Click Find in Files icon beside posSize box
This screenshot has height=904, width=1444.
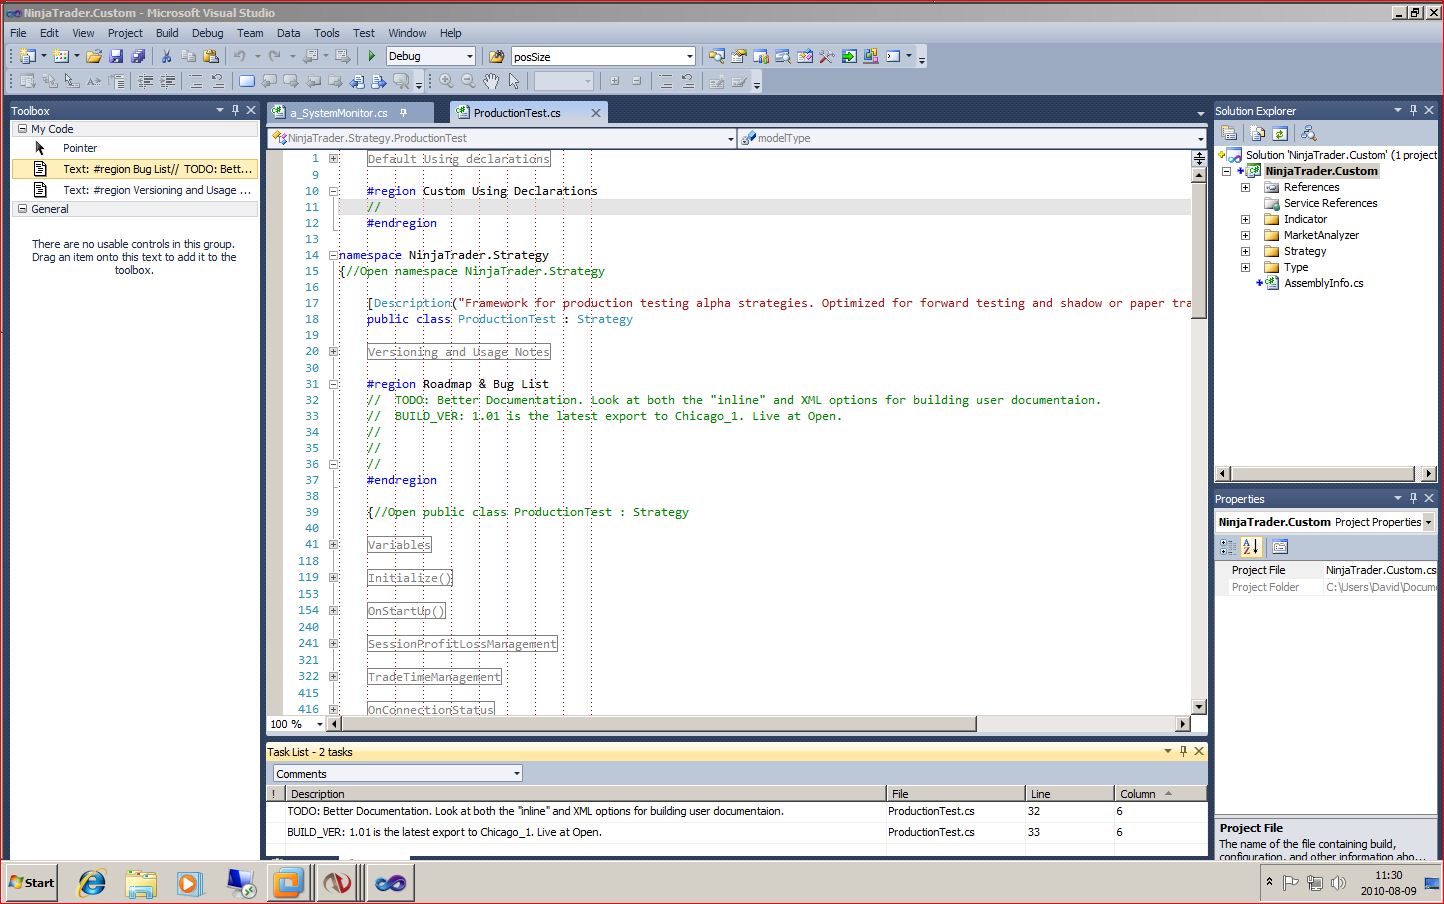497,56
